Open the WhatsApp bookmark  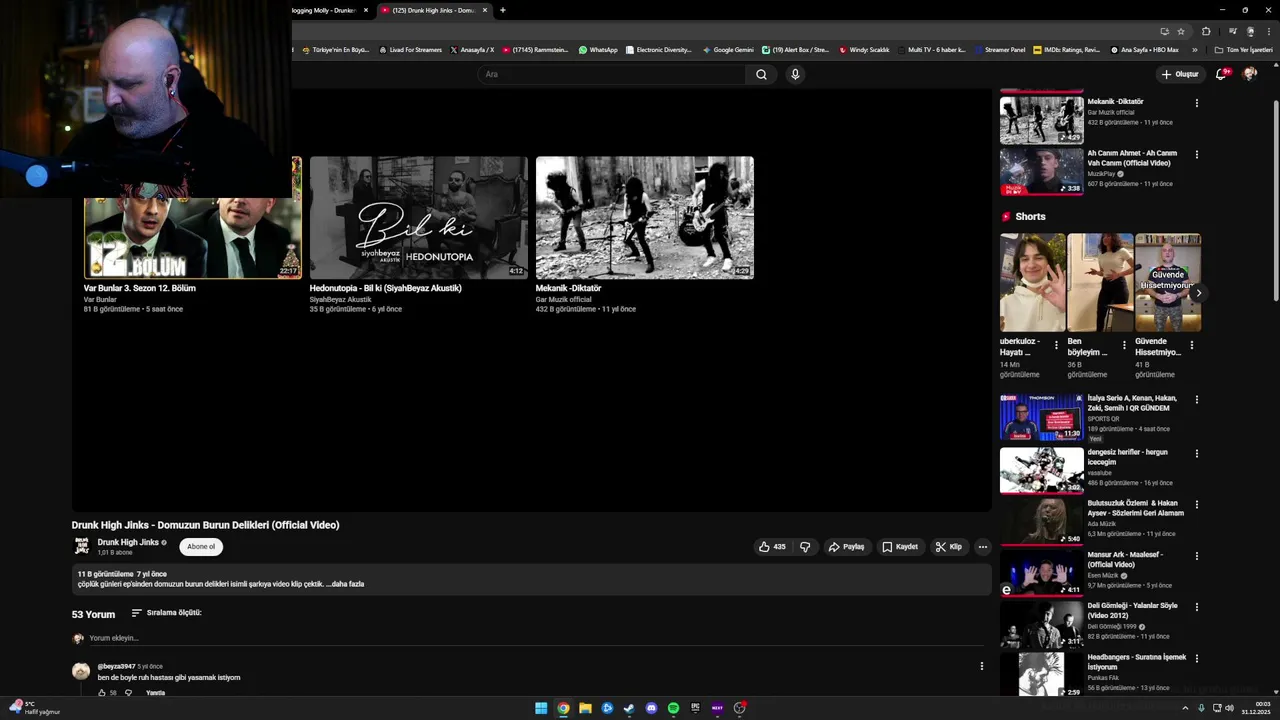[598, 49]
